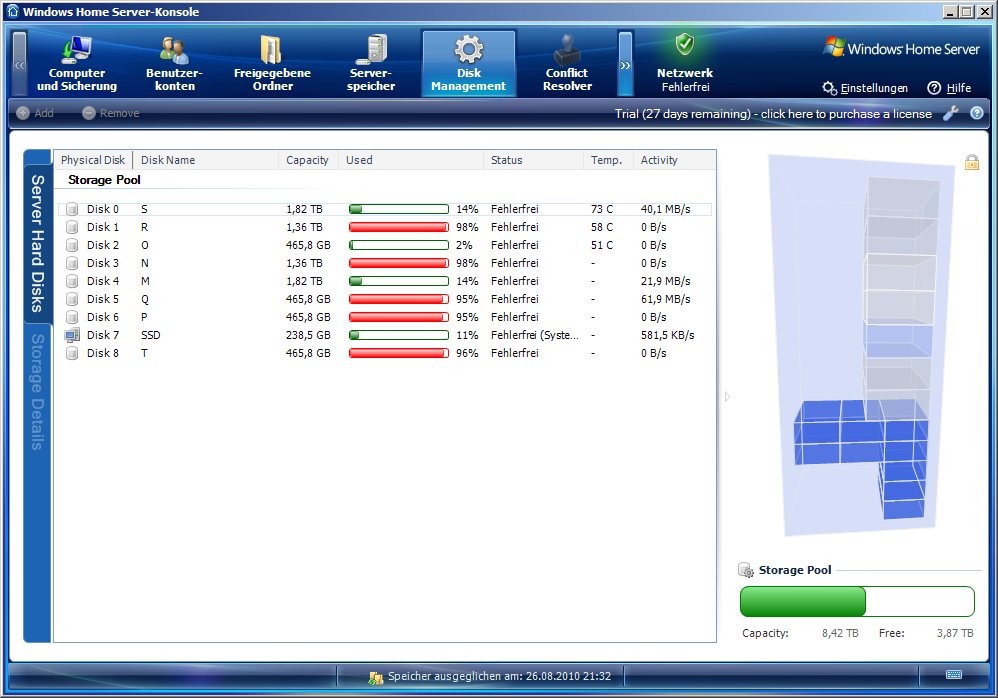Open Benutzerkonten tab

tap(174, 64)
